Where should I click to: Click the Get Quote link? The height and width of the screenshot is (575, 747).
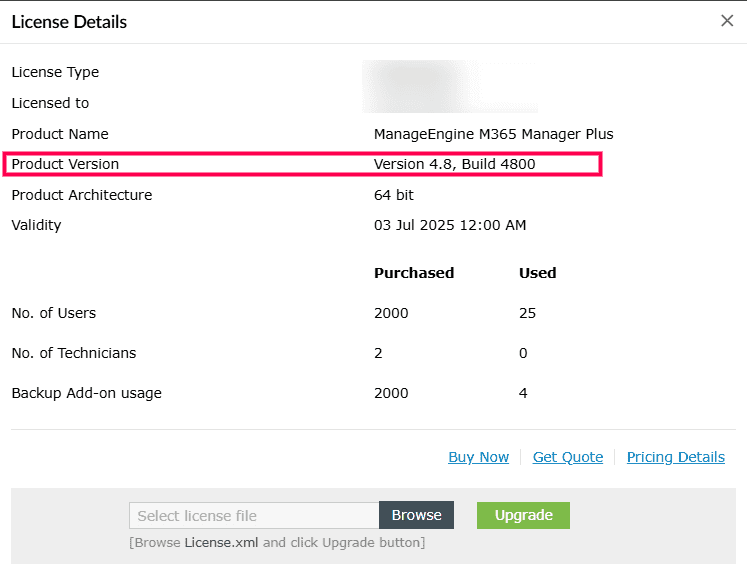pyautogui.click(x=567, y=457)
